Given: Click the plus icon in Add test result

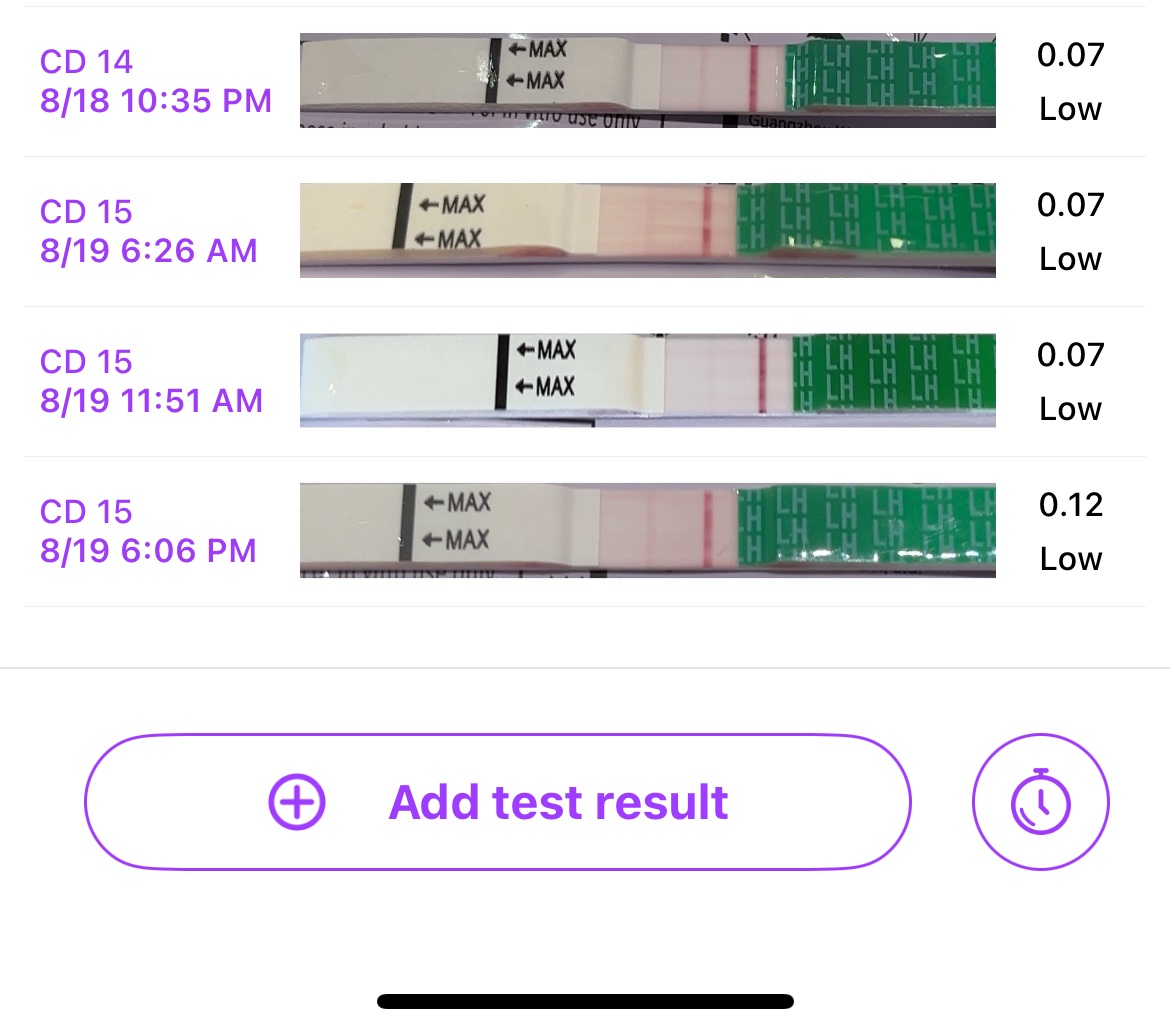Looking at the screenshot, I should [x=297, y=802].
